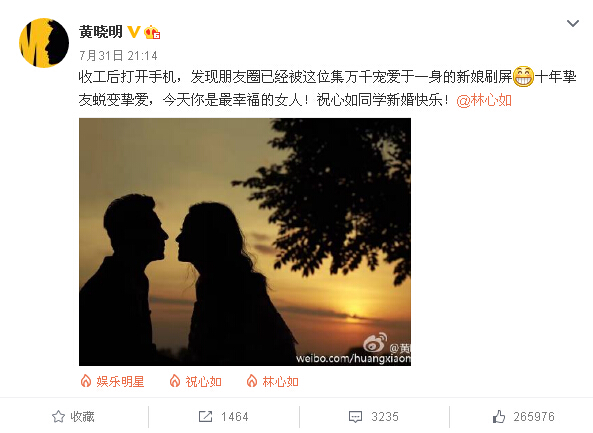
Task: Open the @林心如 mention link
Action: 484,100
